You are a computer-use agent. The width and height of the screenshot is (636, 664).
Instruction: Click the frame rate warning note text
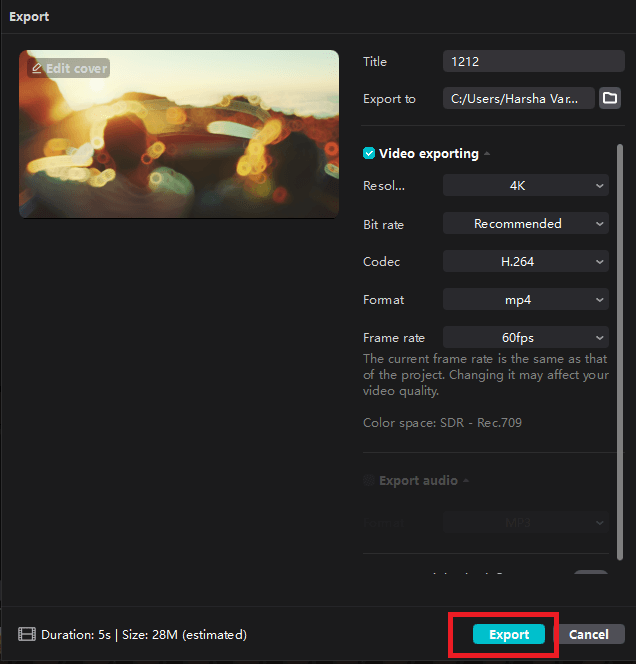[x=486, y=375]
